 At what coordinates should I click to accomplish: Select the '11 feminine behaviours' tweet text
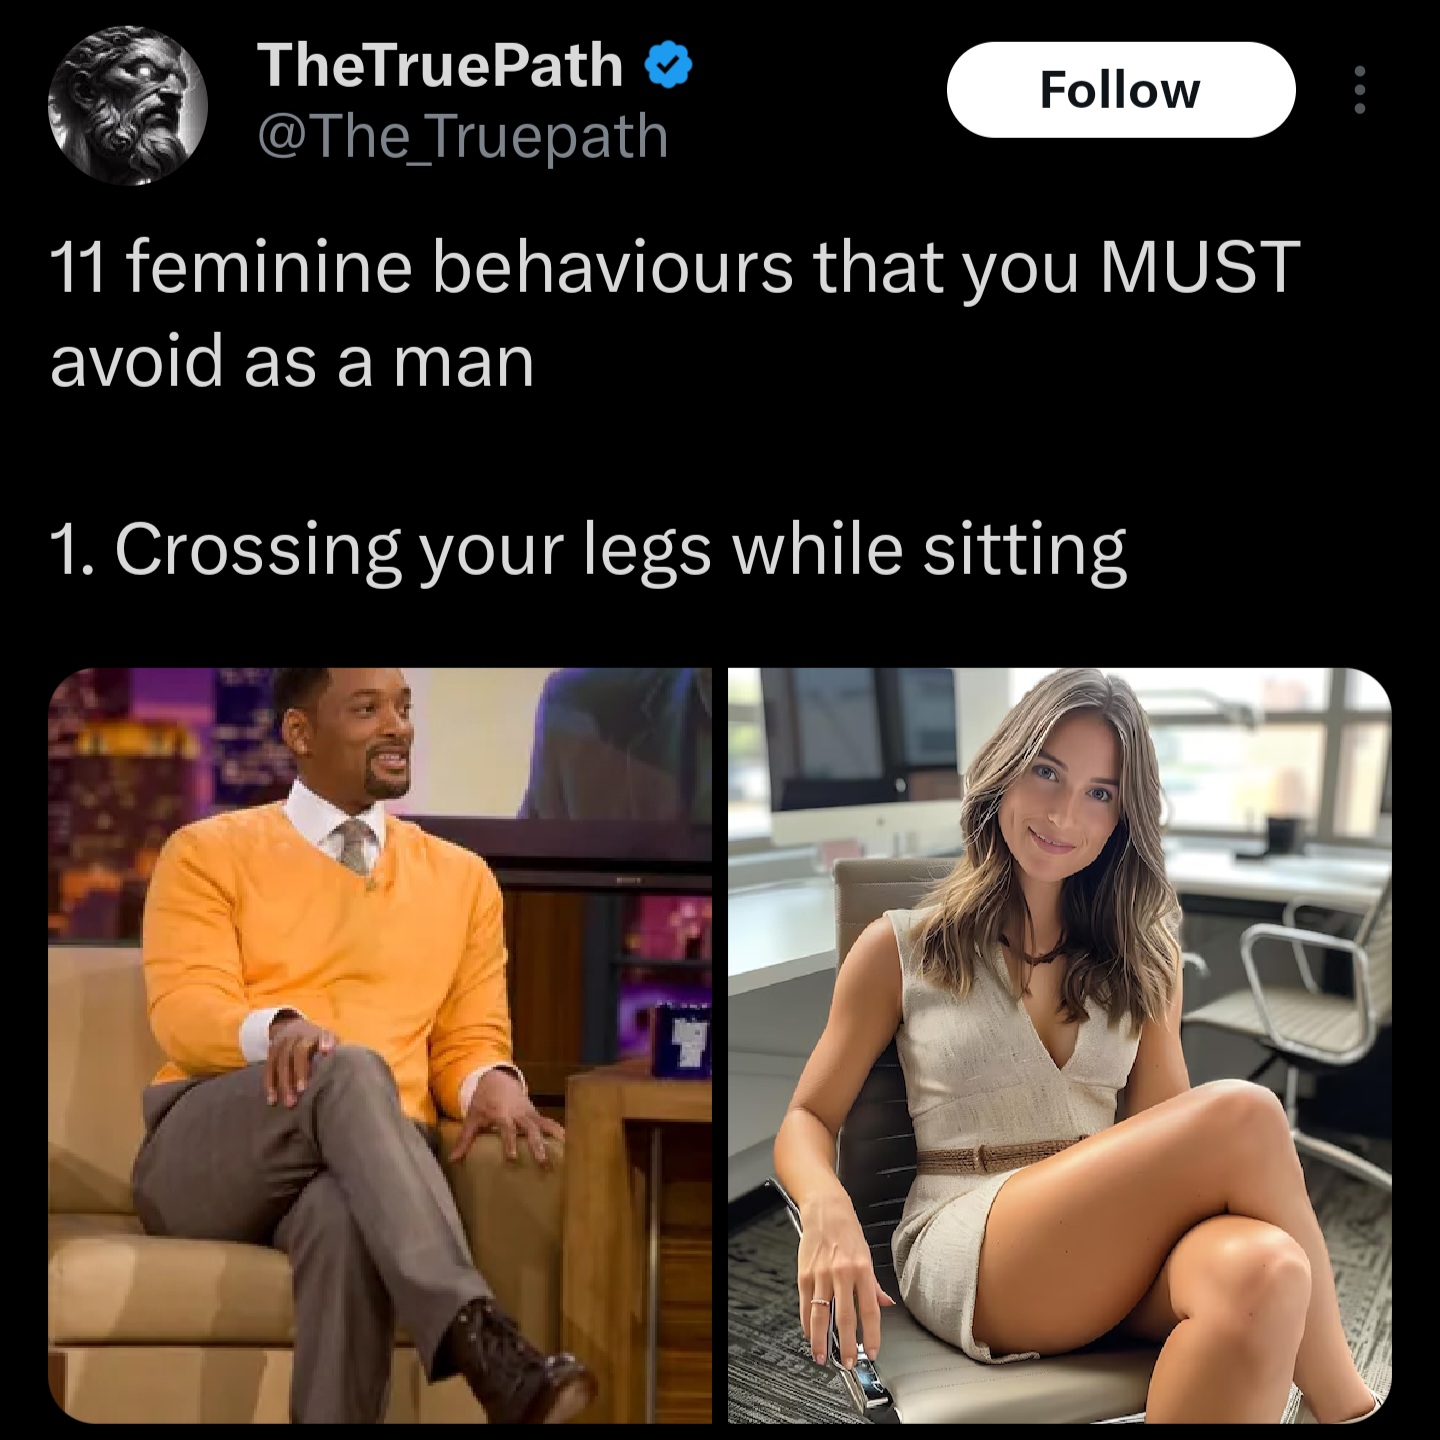(675, 314)
